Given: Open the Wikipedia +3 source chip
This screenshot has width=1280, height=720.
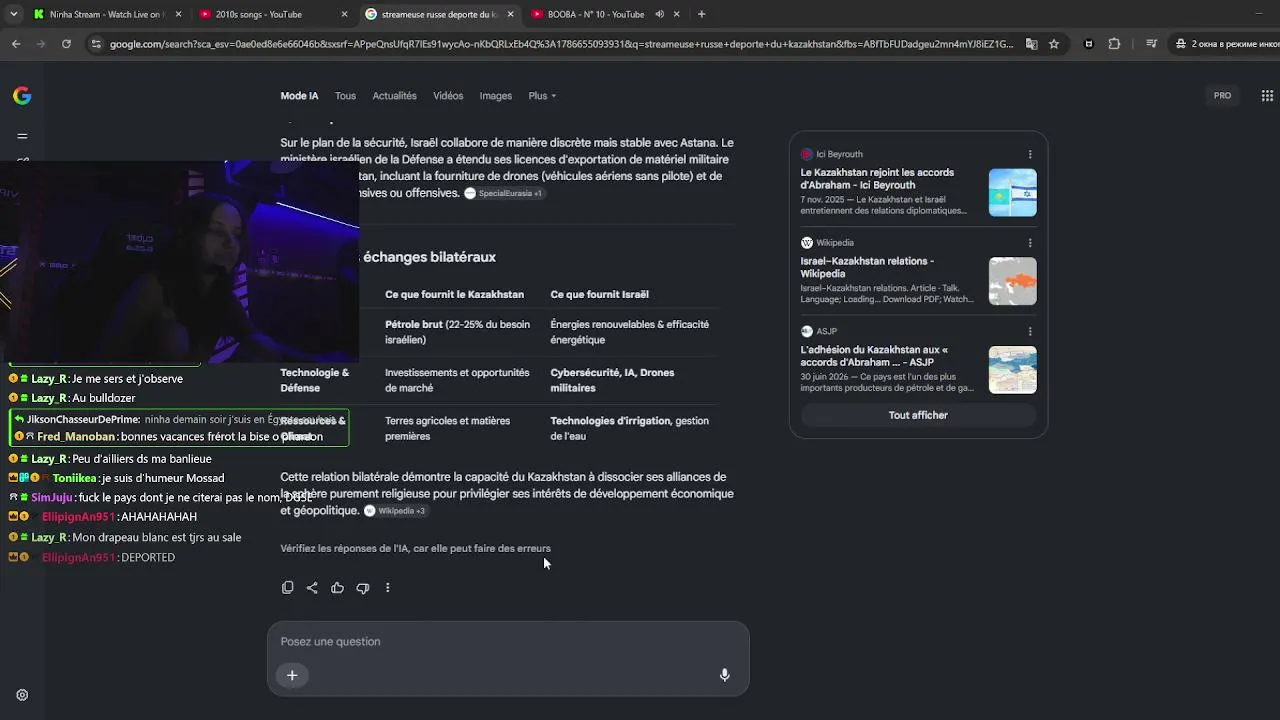Looking at the screenshot, I should (x=395, y=511).
